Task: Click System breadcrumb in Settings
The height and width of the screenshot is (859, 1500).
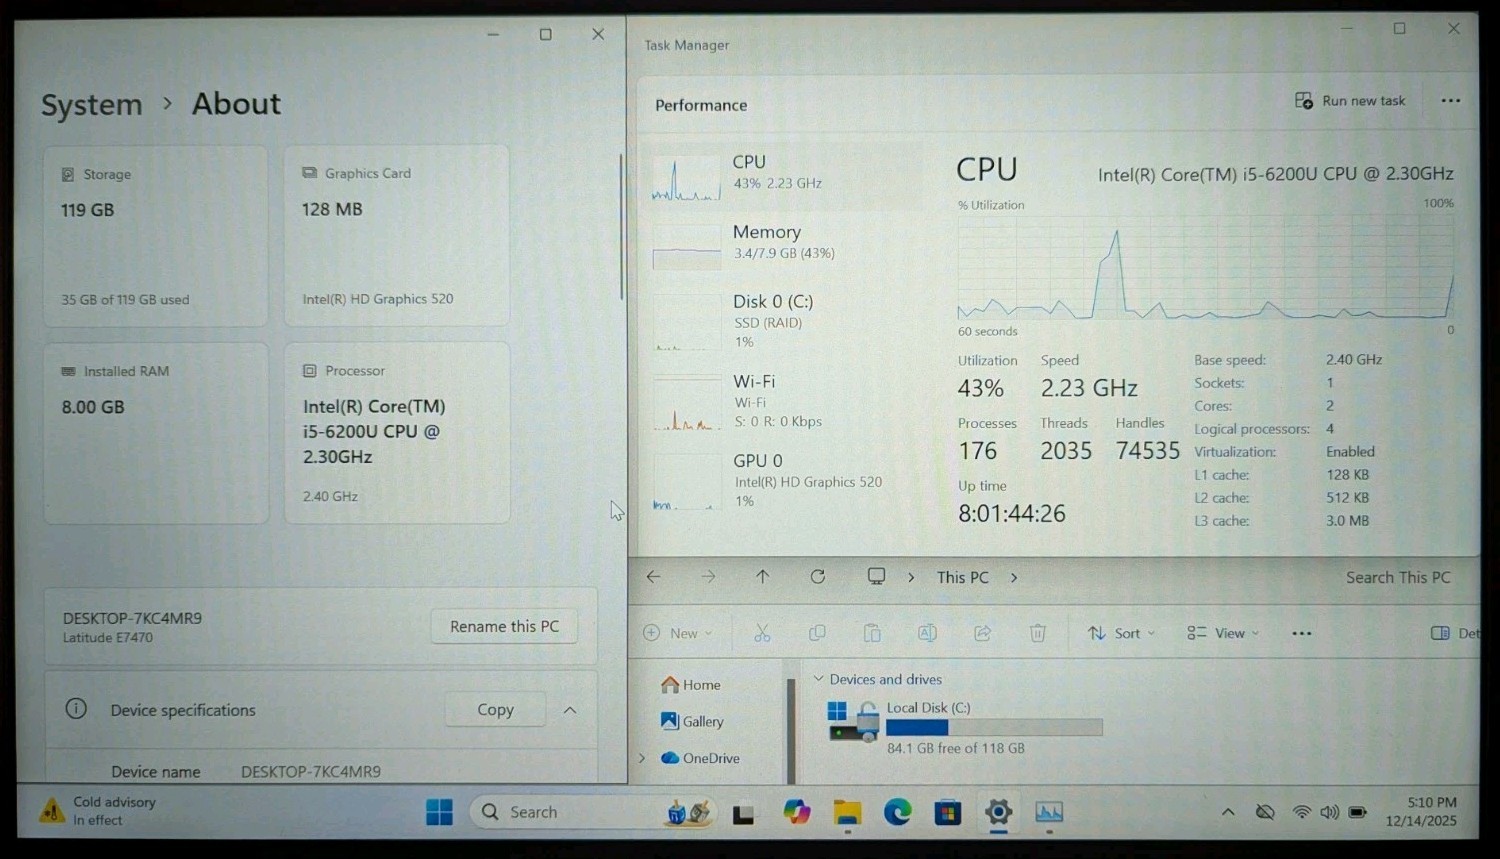Action: (92, 105)
